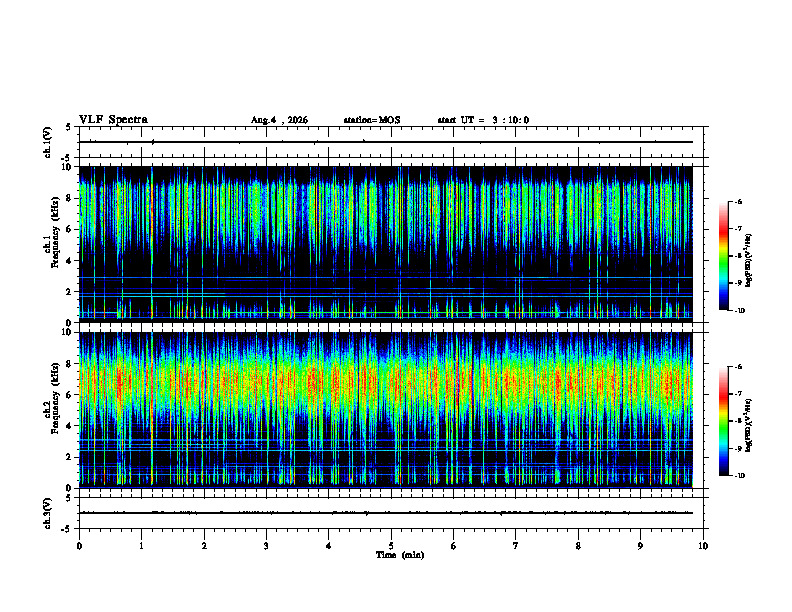This screenshot has height=612, width=792.
Task: Click the ch.1 spectrogram color scale bar
Action: (724, 256)
